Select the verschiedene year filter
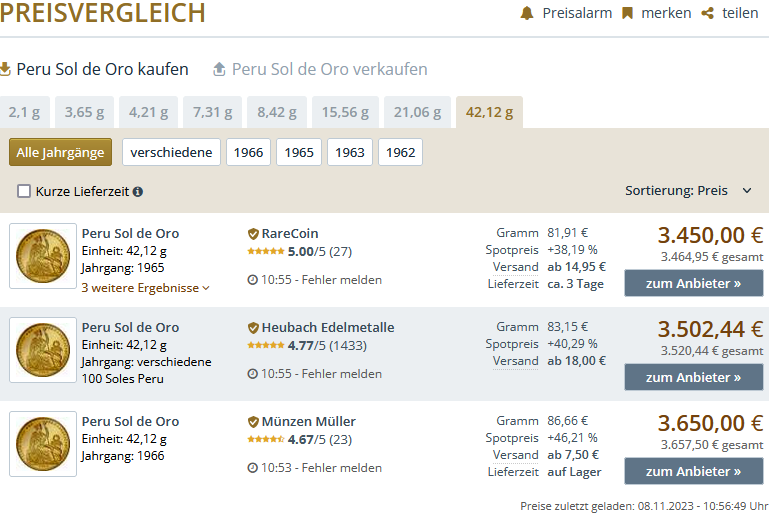Image resolution: width=775 pixels, height=525 pixels. pyautogui.click(x=171, y=153)
